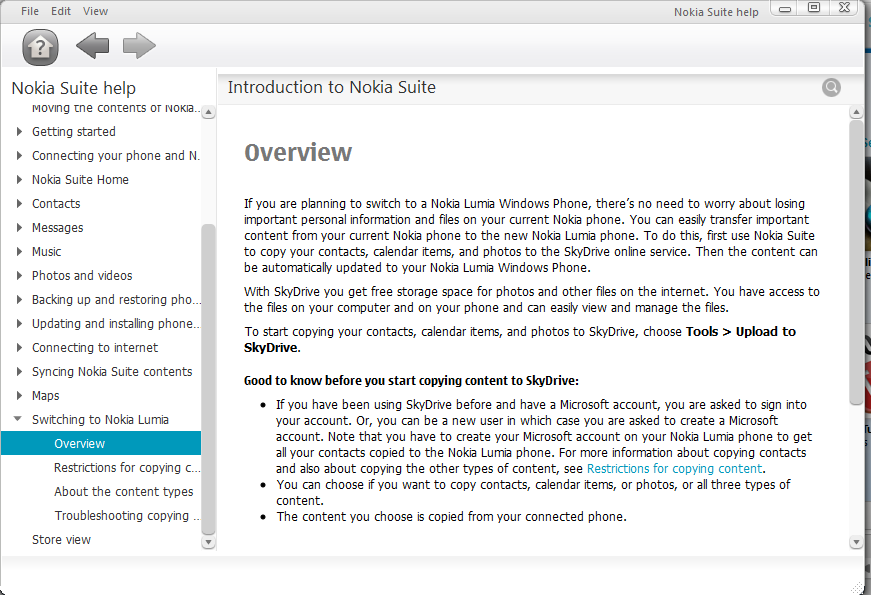Open the Nokia Suite Home topic
Viewport: 871px width, 595px height.
(x=80, y=179)
